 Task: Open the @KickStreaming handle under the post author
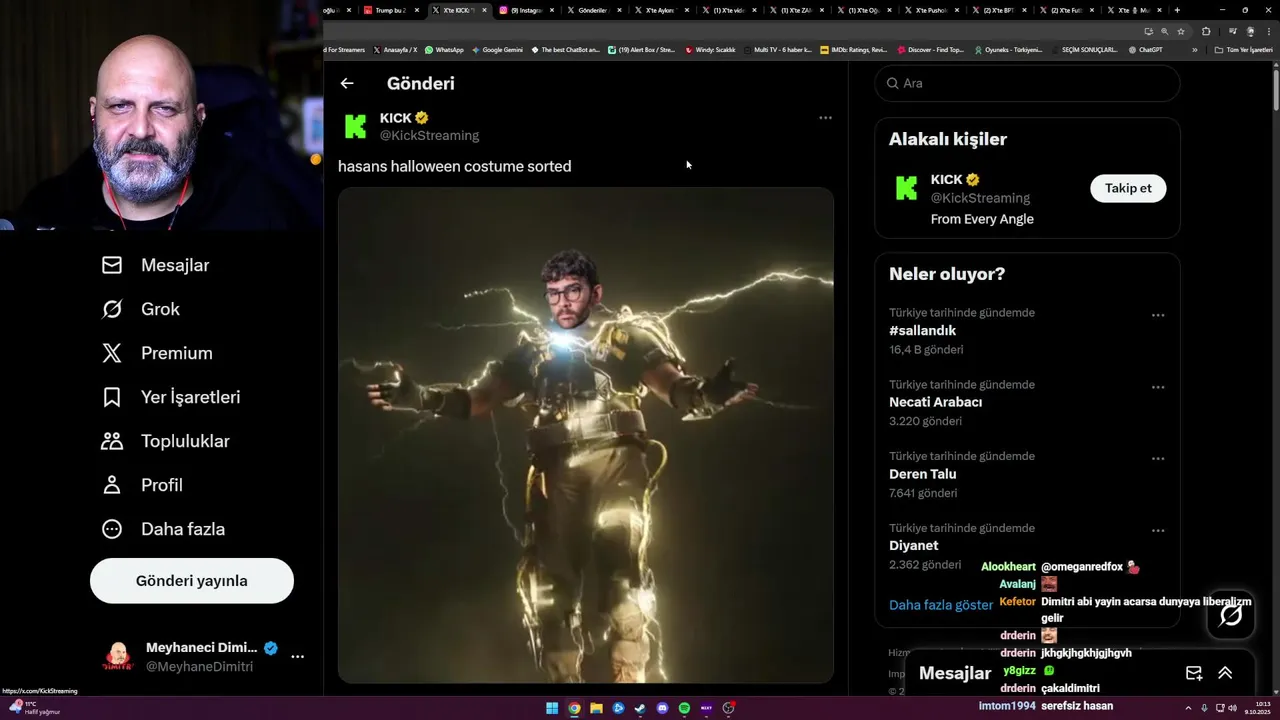click(429, 135)
